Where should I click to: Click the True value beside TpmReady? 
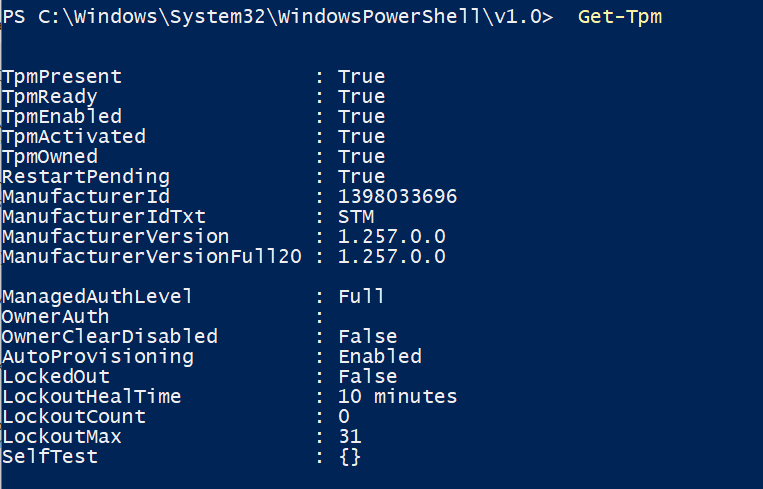(x=362, y=96)
